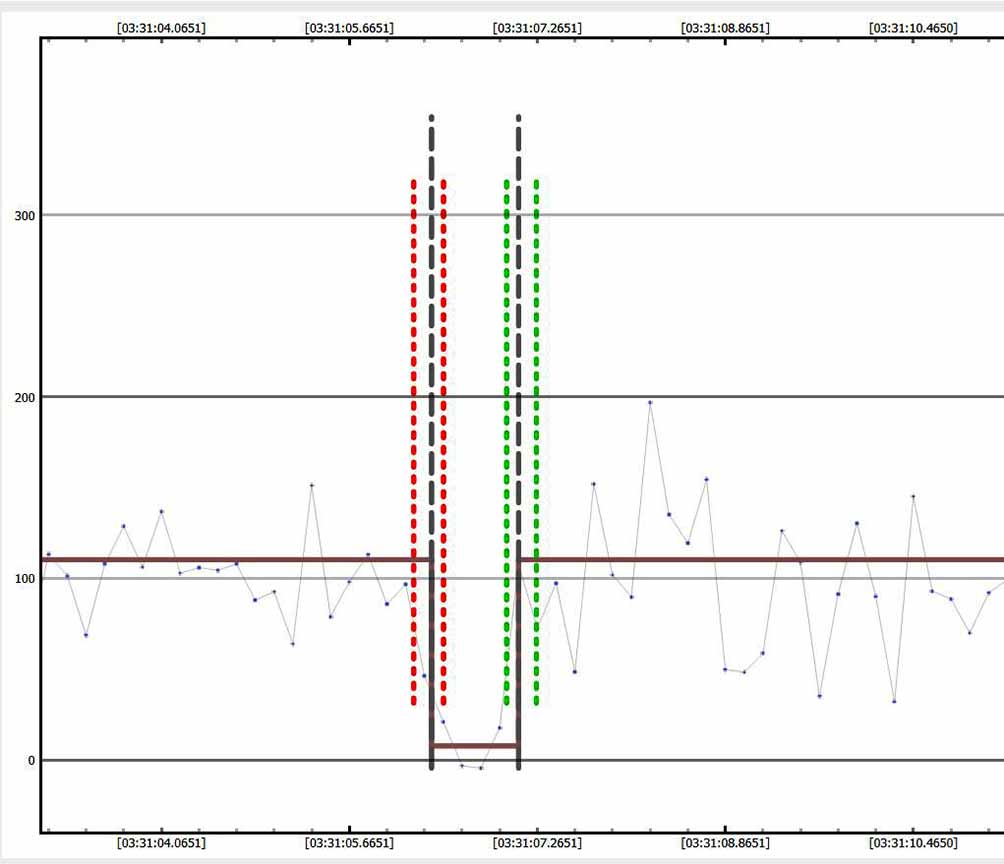Click the brown mean line right of the dip

pos(762,560)
